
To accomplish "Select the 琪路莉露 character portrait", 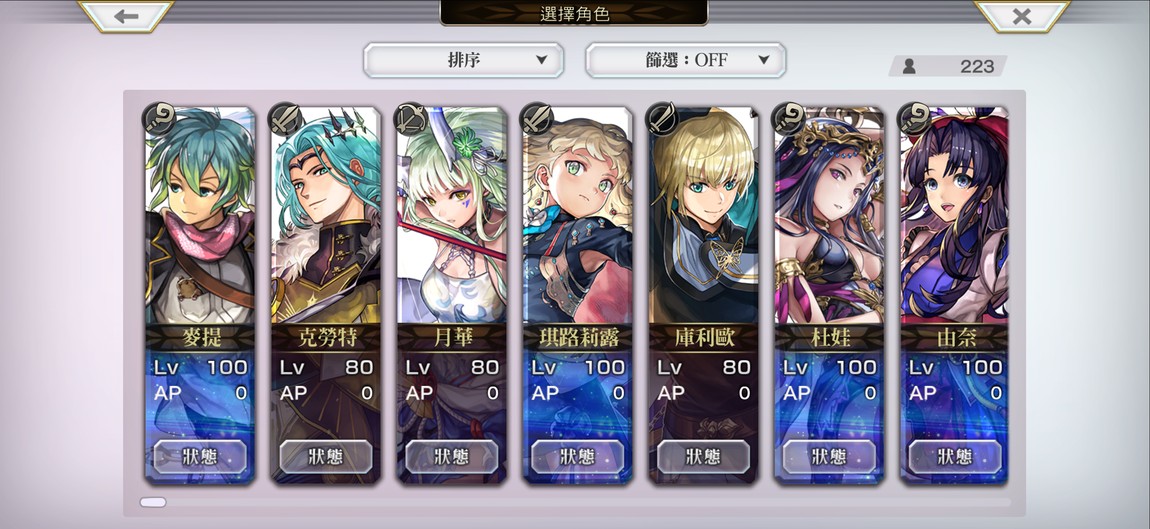I will [x=577, y=215].
